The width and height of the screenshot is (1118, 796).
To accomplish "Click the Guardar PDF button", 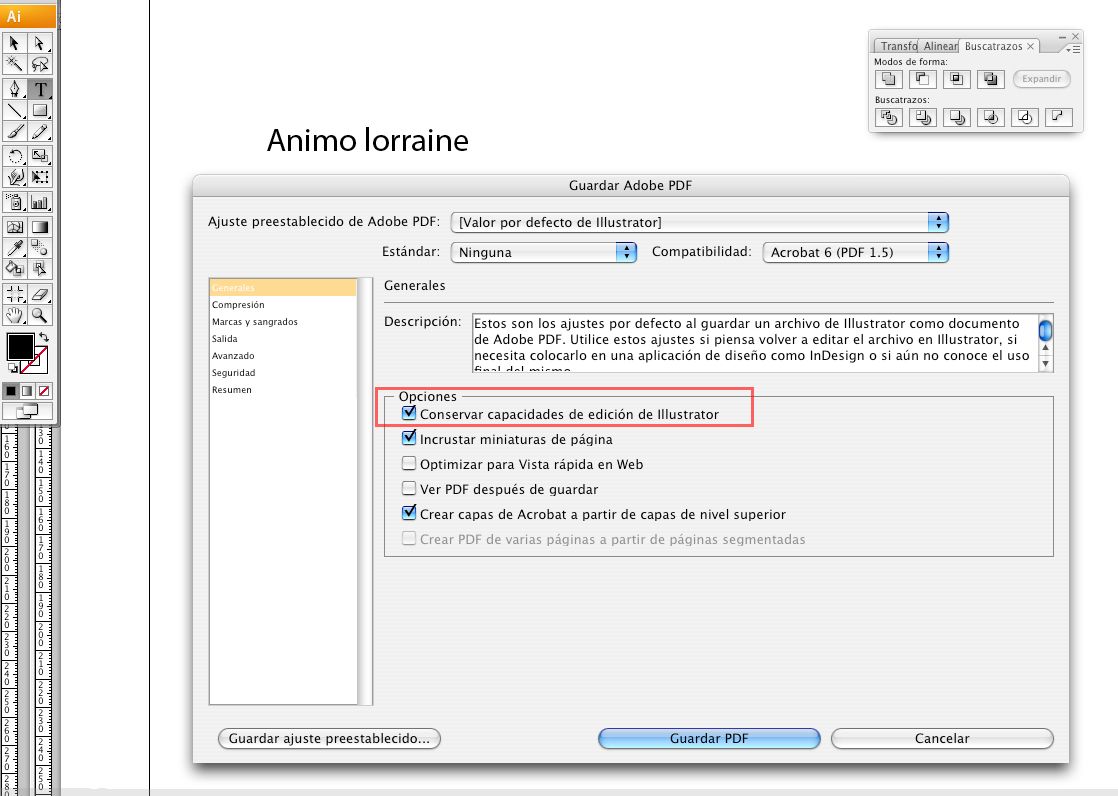I will click(709, 738).
